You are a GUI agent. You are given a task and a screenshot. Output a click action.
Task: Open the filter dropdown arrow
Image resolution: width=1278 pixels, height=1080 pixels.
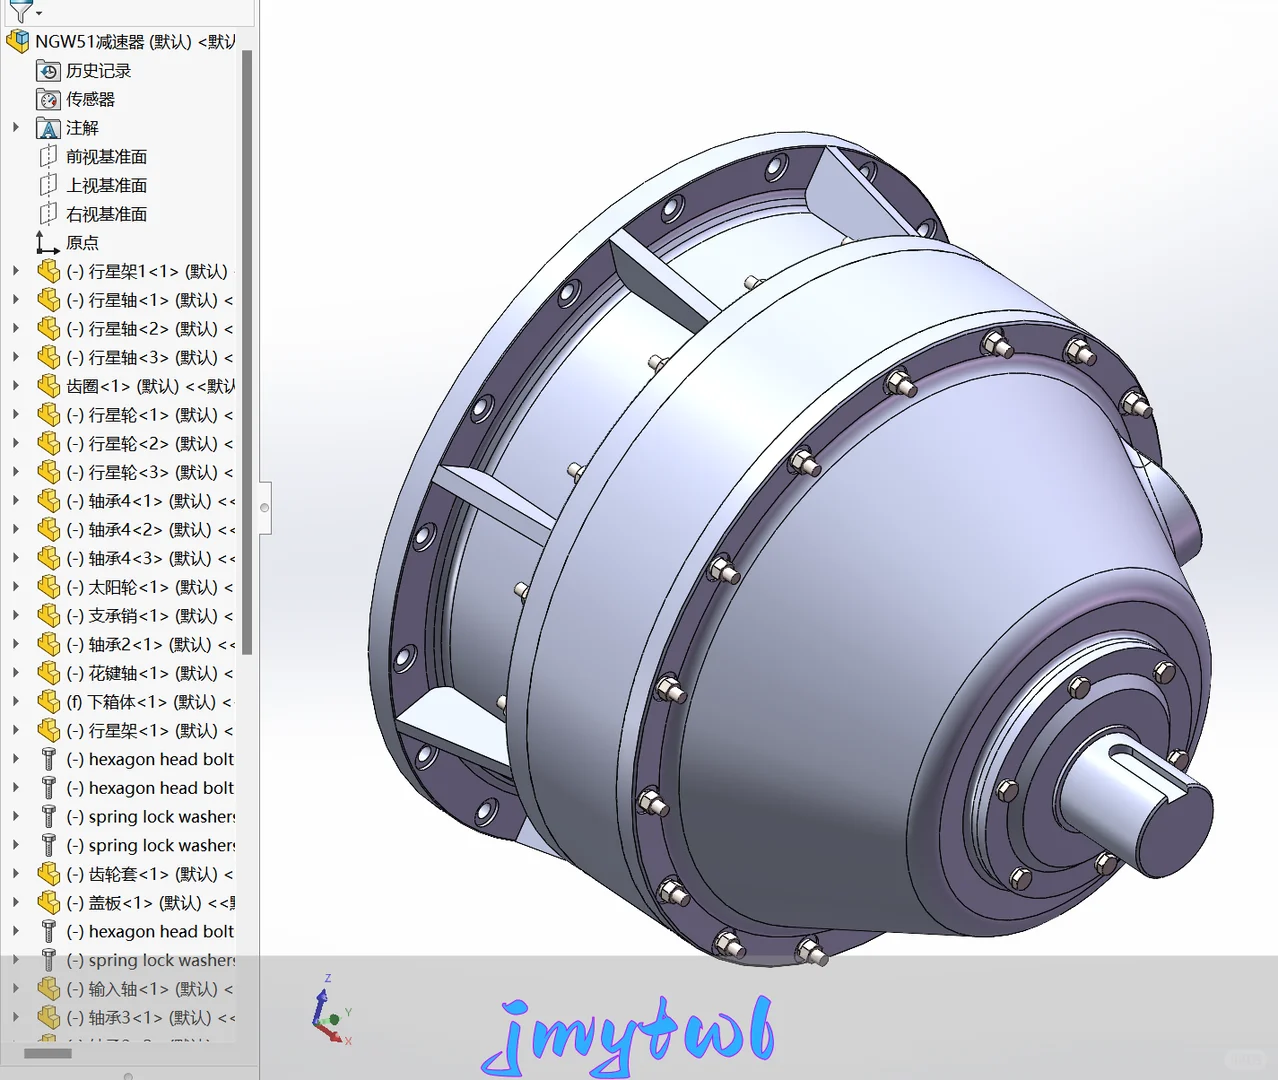click(x=39, y=13)
